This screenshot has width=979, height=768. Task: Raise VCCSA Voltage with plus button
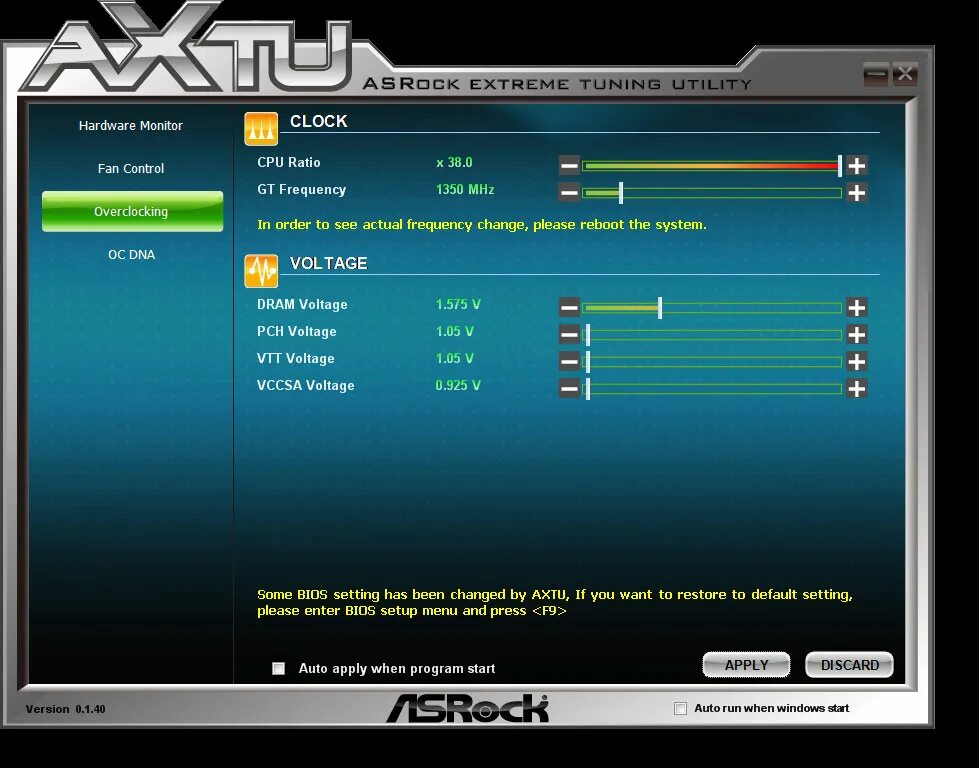(x=857, y=388)
